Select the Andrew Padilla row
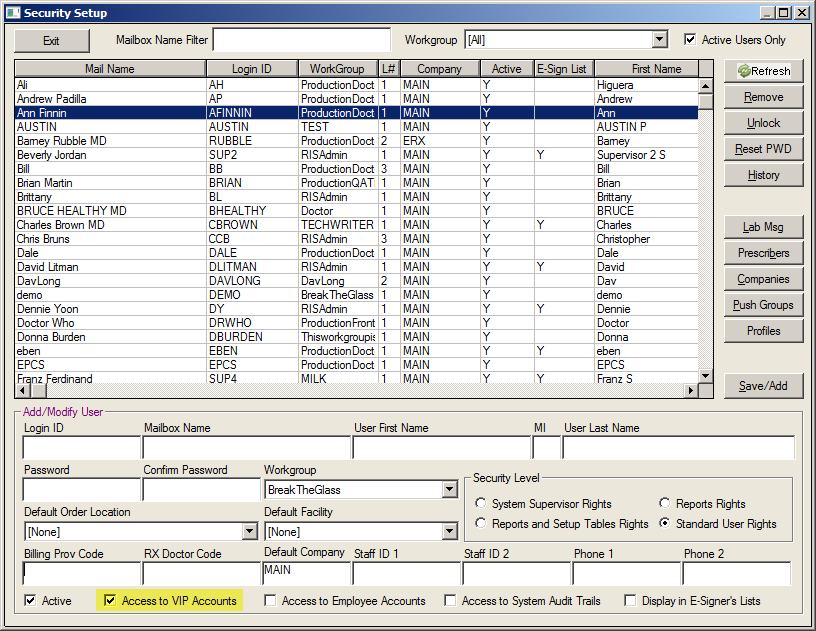This screenshot has height=631, width=816. [x=356, y=99]
